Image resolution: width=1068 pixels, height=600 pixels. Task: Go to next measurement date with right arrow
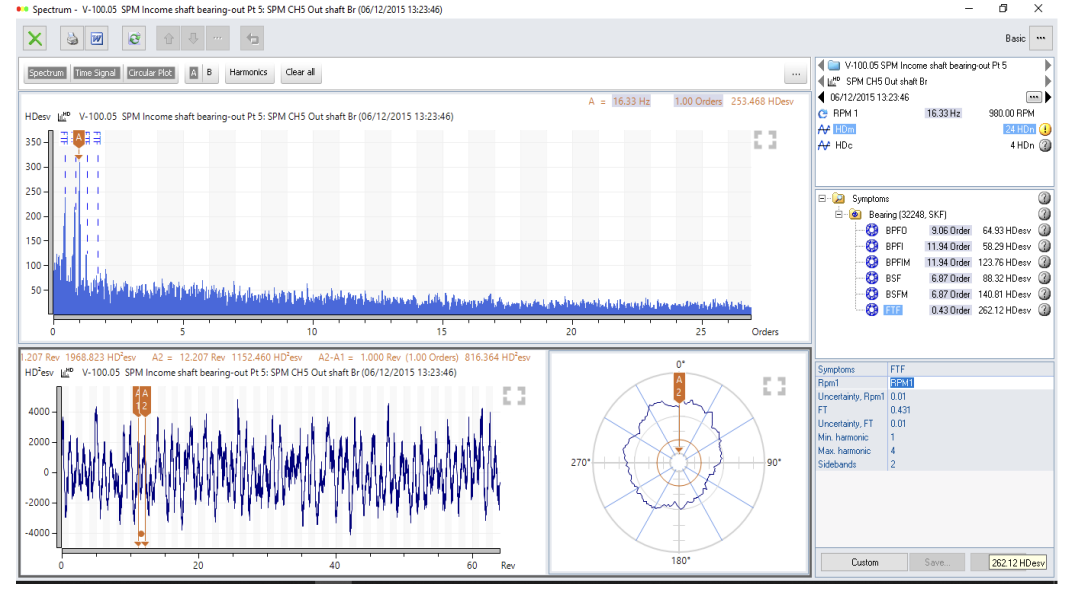(x=1048, y=97)
